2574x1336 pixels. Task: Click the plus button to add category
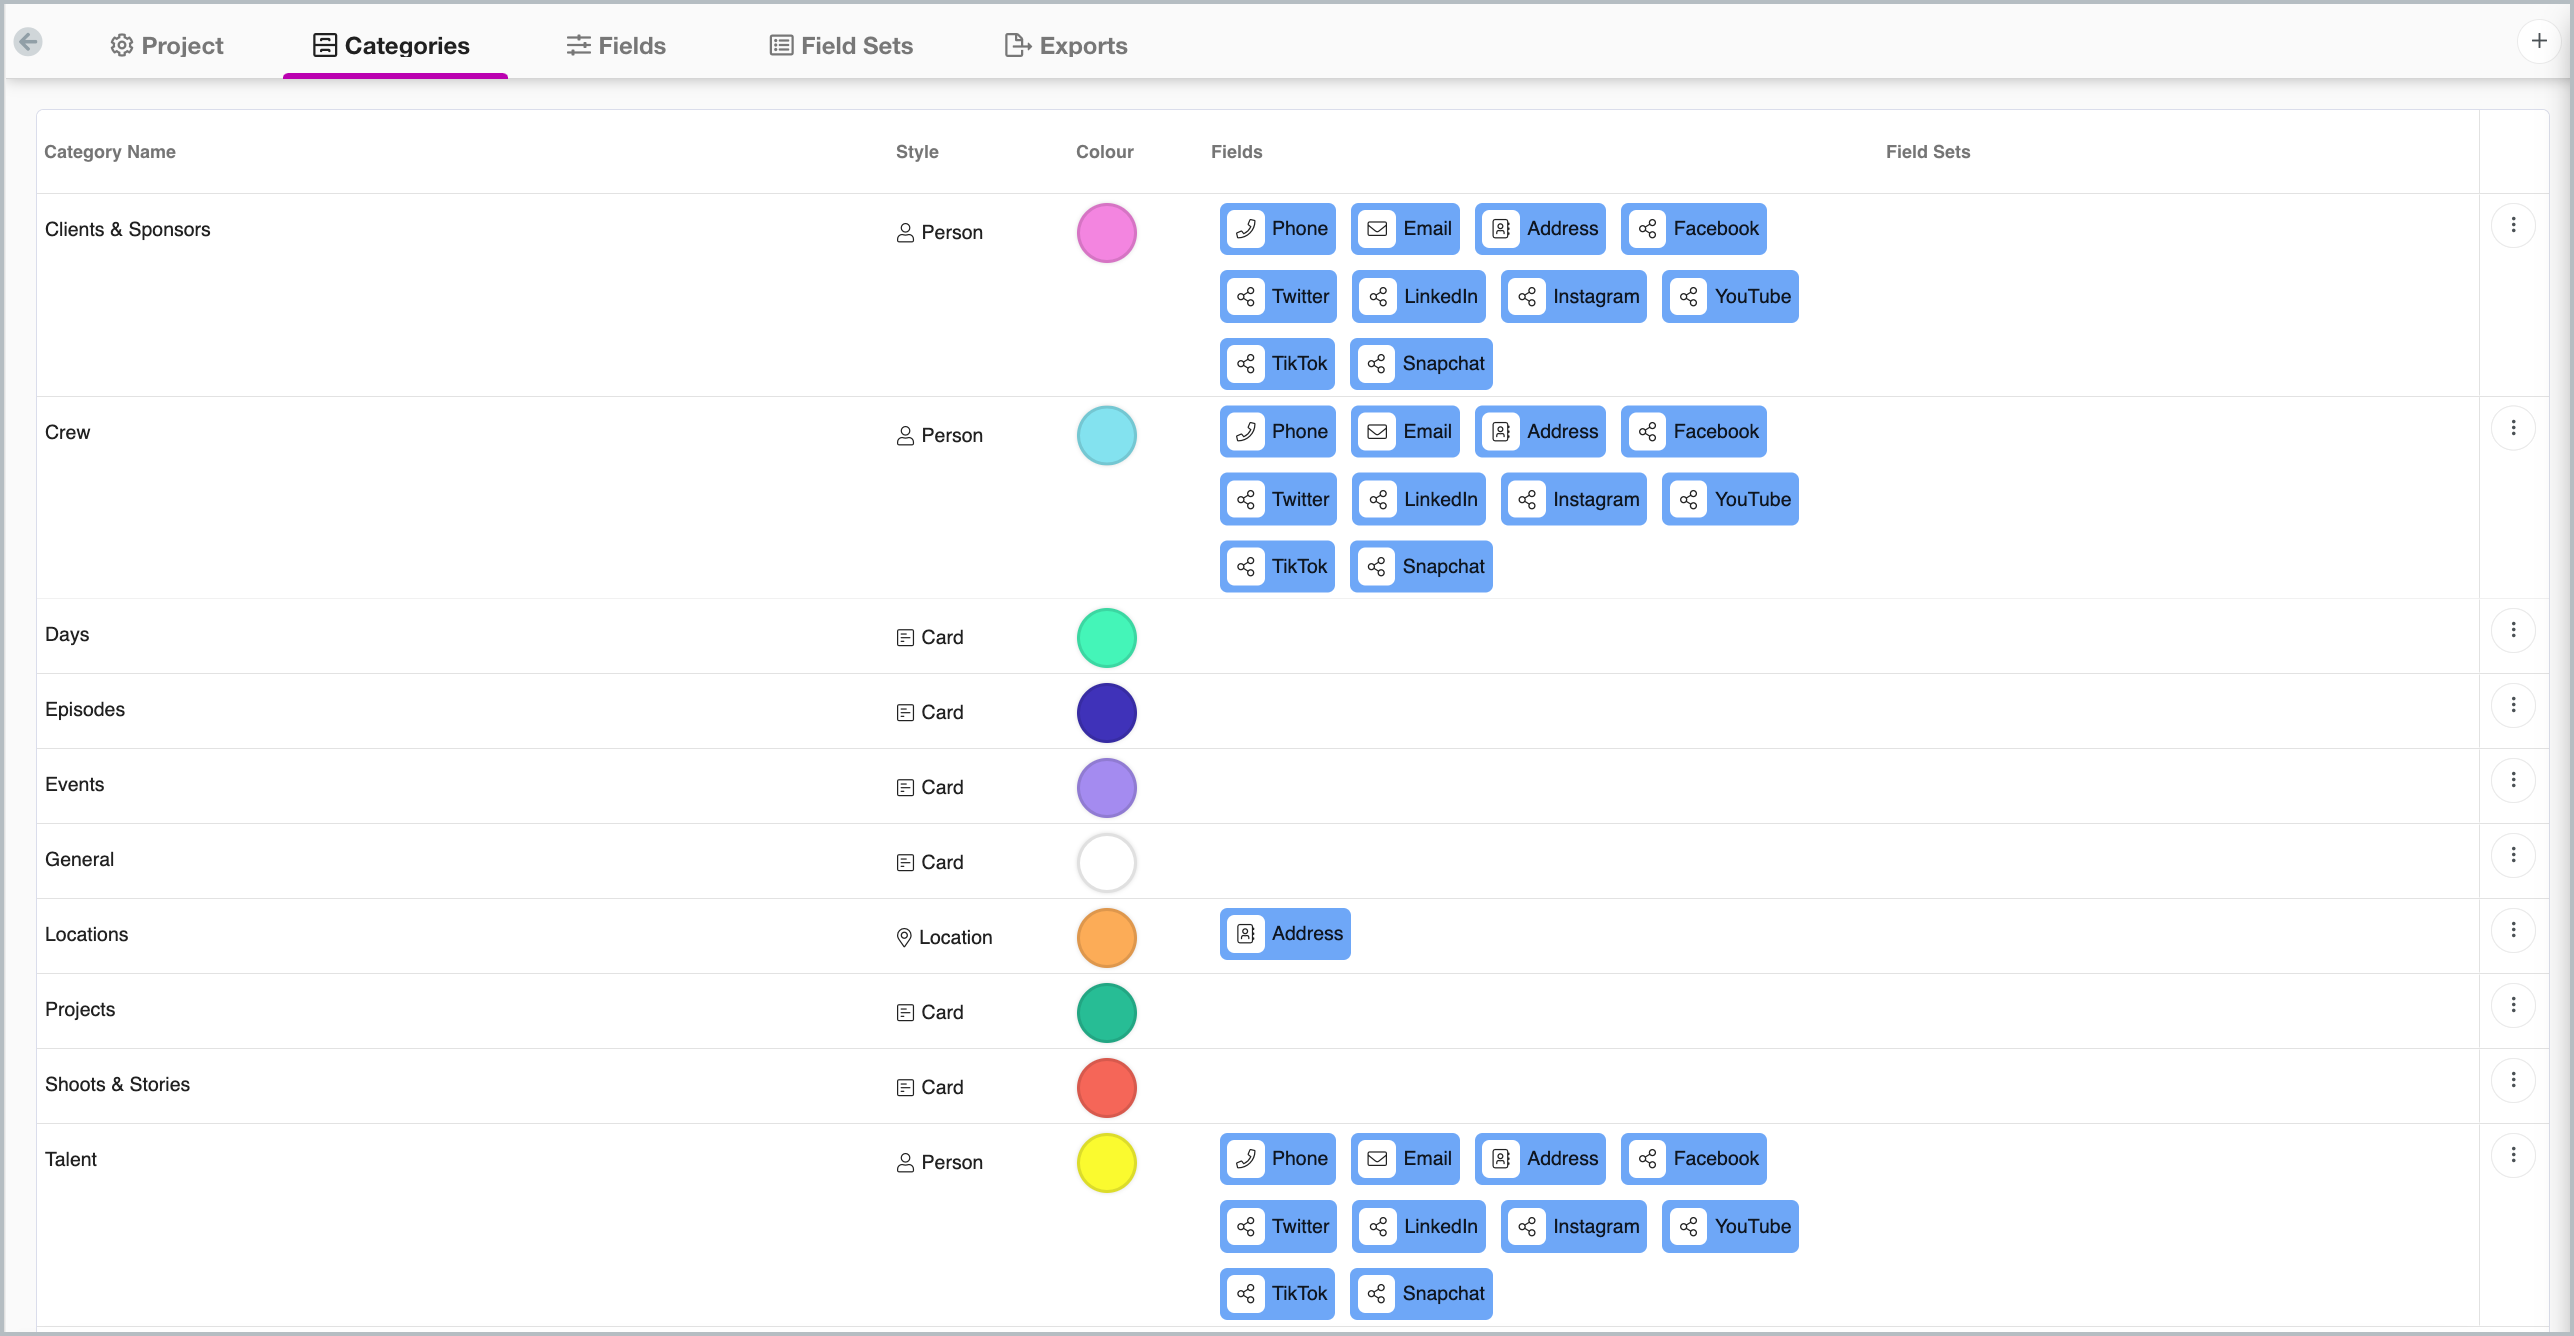tap(2538, 41)
